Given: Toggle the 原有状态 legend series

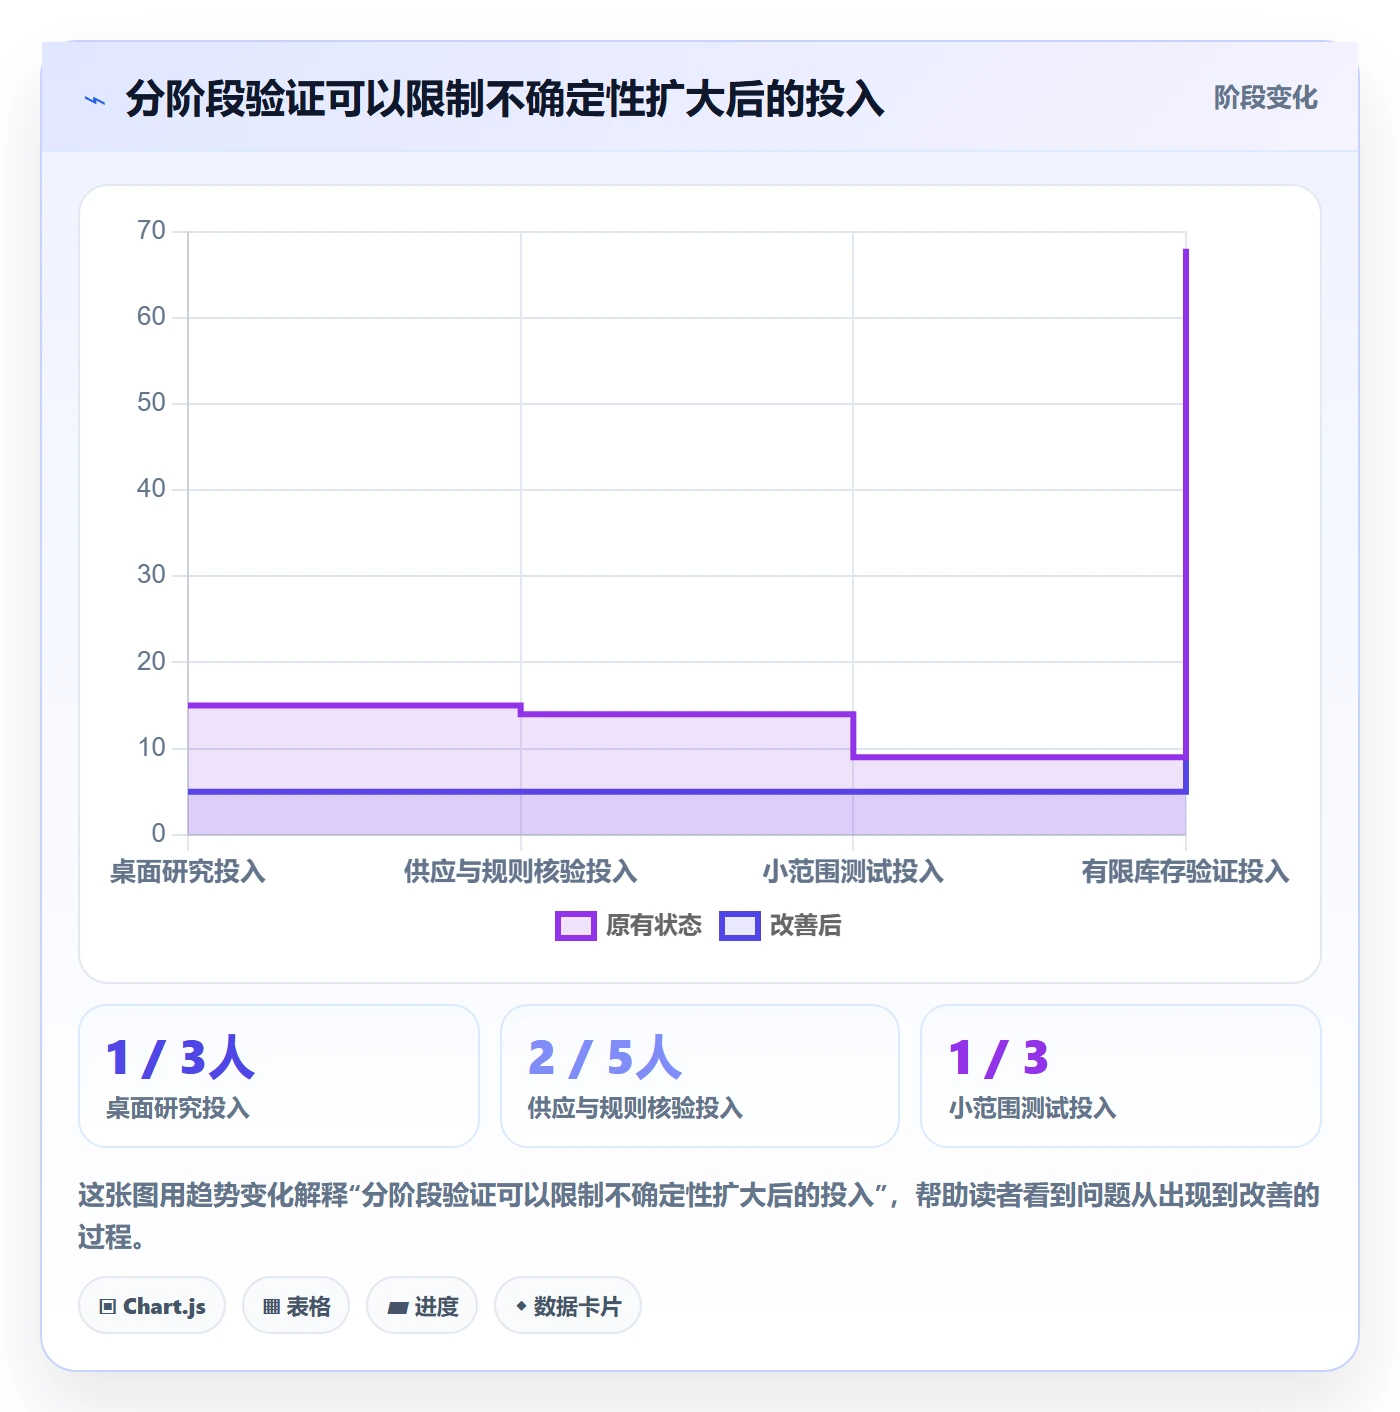Looking at the screenshot, I should (x=629, y=926).
